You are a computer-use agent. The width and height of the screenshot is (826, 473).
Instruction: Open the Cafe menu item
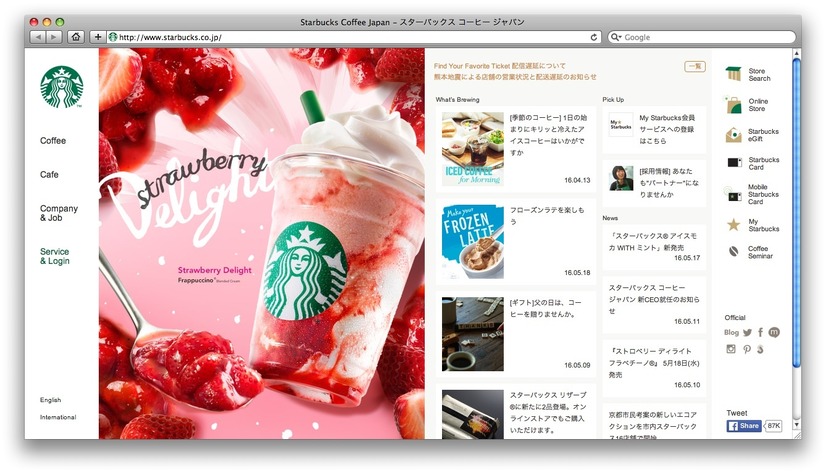(x=49, y=174)
